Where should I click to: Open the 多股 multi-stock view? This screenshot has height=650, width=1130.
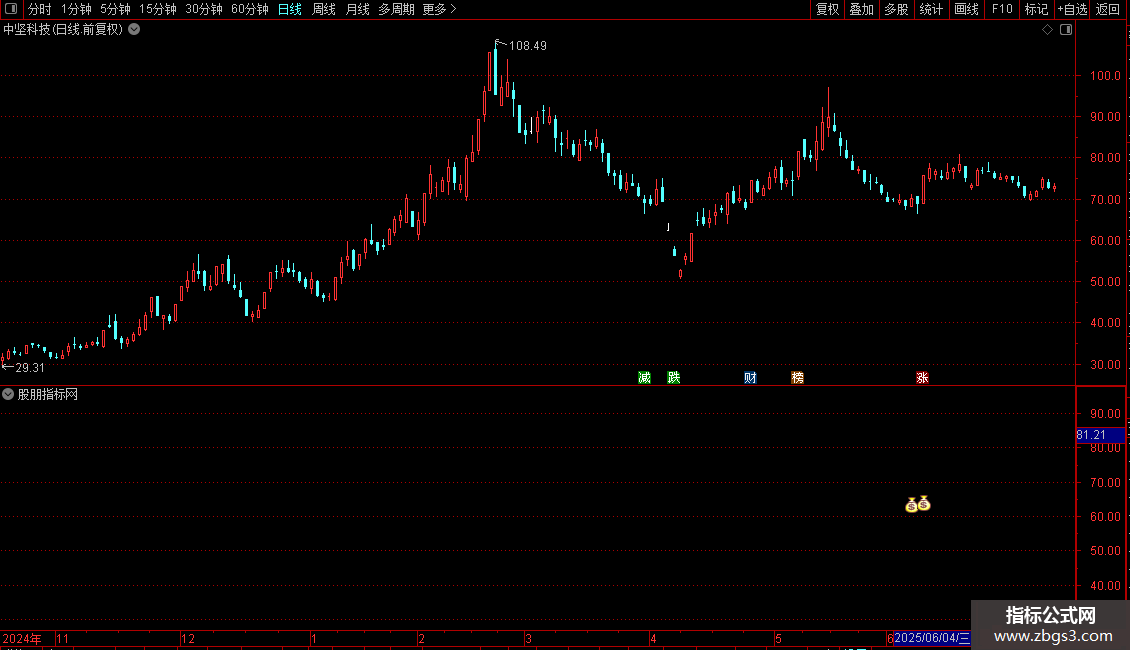point(896,9)
